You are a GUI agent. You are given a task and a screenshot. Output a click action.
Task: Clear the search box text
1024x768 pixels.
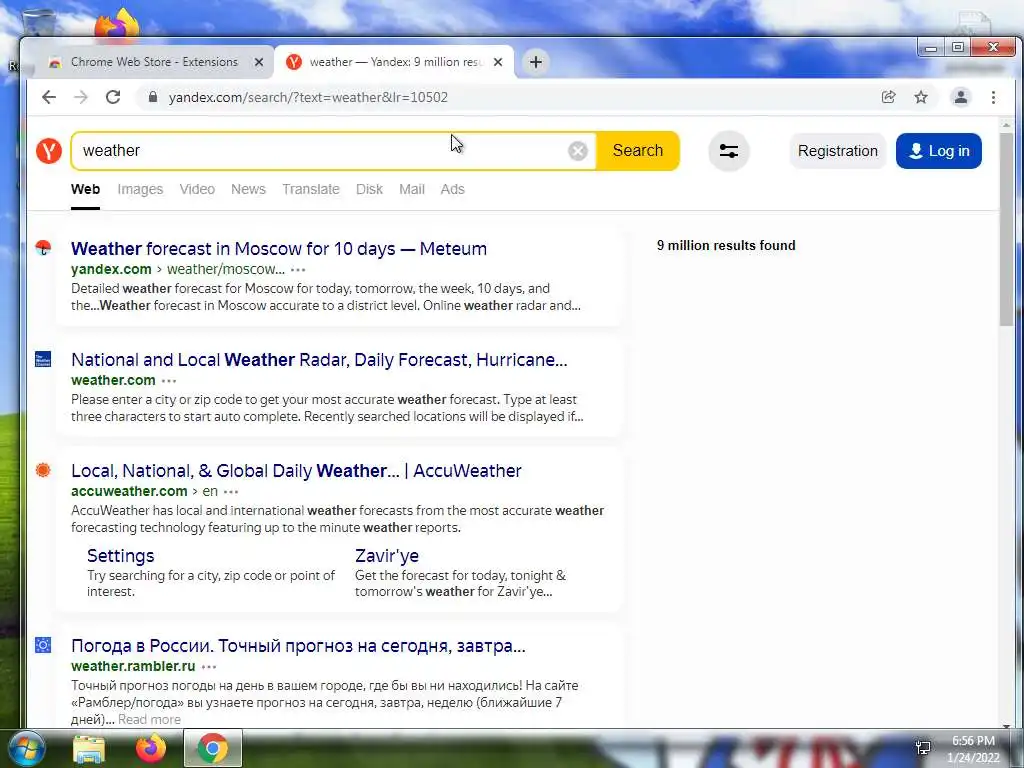click(577, 151)
